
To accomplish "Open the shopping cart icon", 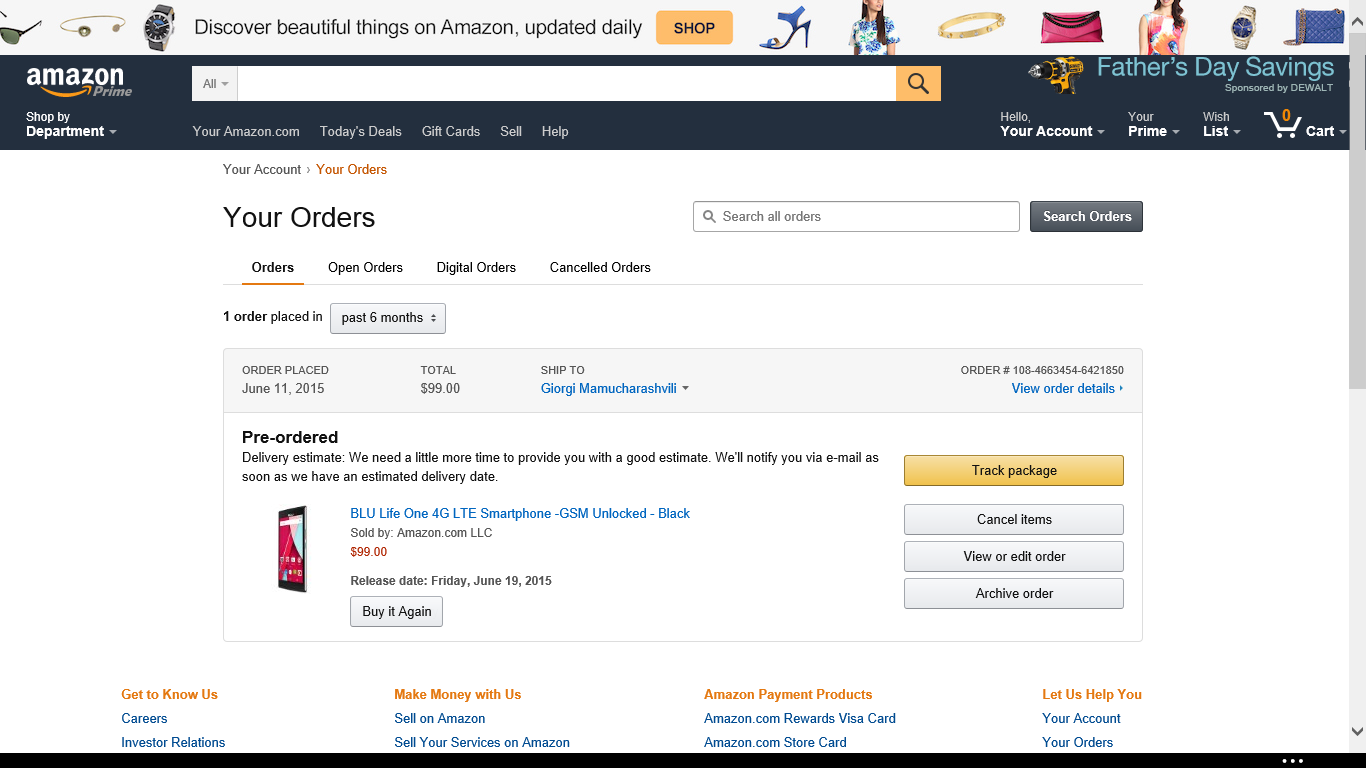I will coord(1281,125).
